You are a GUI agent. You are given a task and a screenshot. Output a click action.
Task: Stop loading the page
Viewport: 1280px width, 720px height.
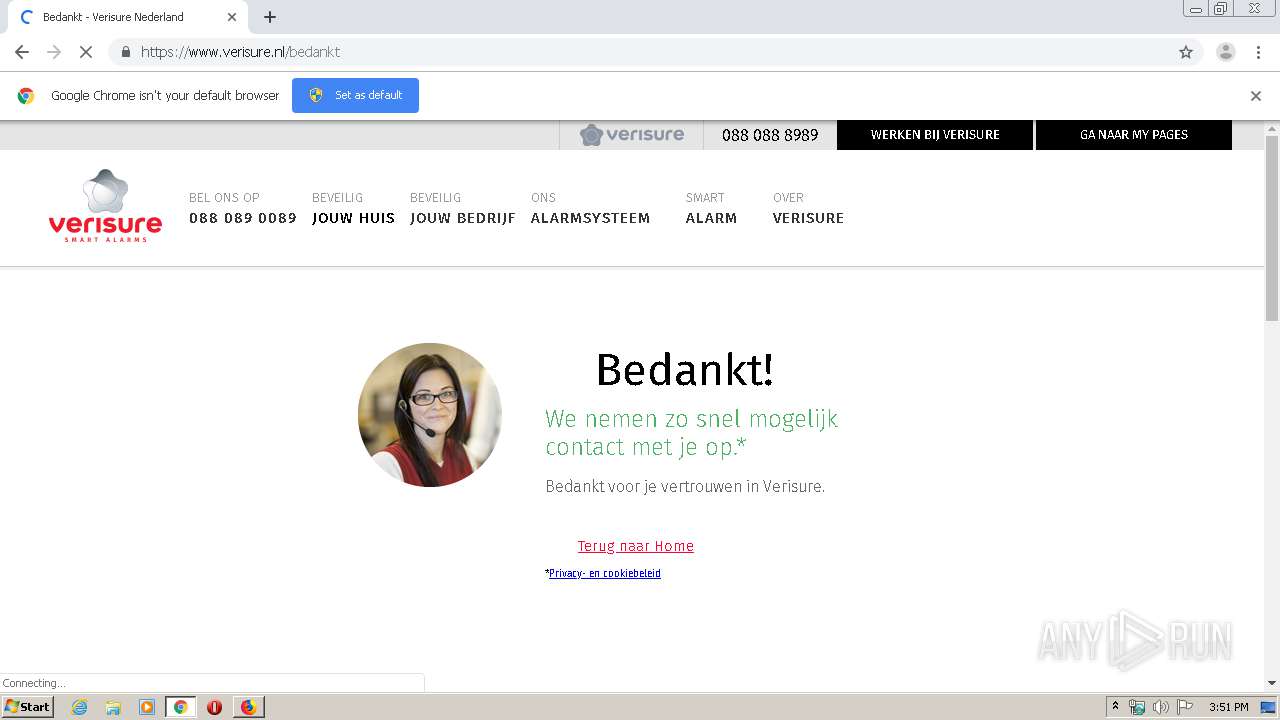tap(86, 52)
